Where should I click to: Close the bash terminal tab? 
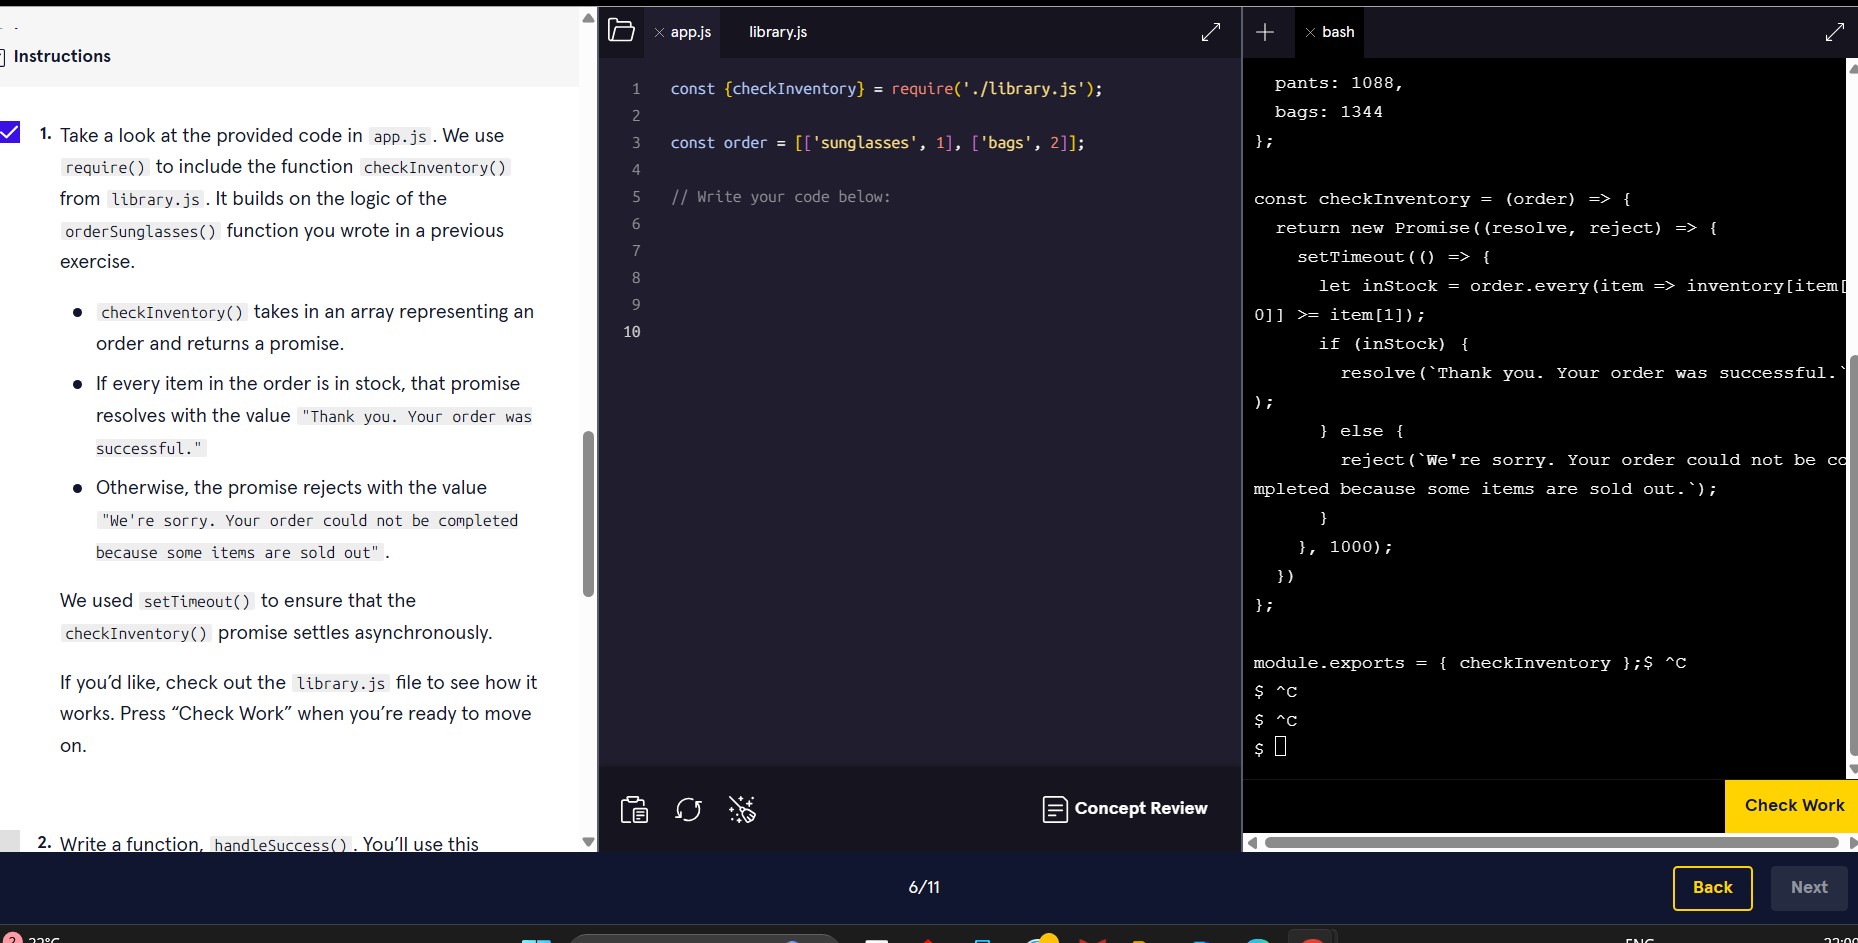(x=1309, y=32)
